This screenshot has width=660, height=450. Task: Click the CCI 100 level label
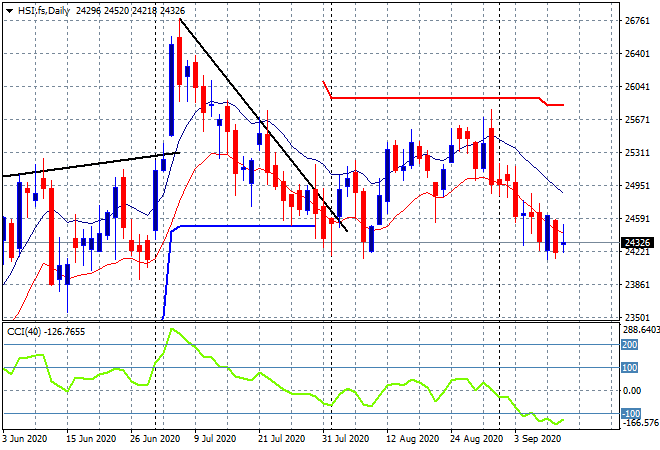pos(630,368)
